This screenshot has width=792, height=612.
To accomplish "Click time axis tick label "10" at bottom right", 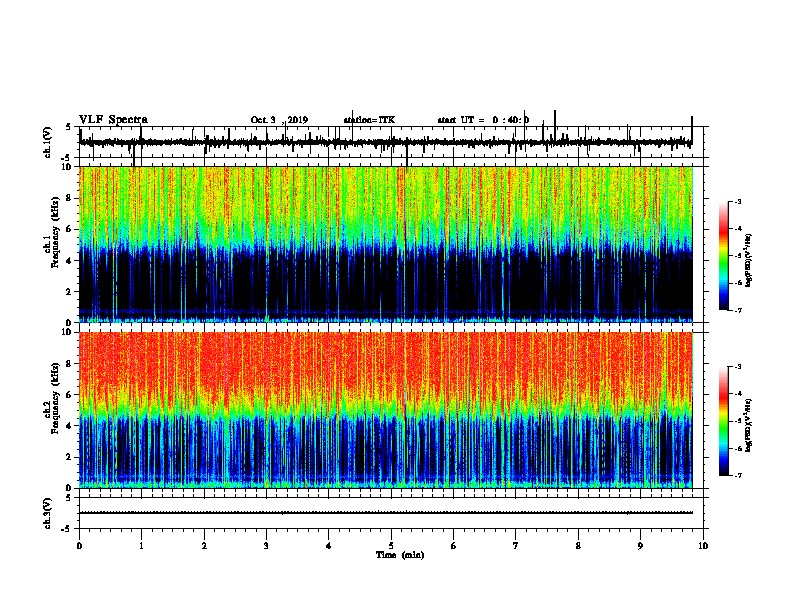I will coord(703,546).
